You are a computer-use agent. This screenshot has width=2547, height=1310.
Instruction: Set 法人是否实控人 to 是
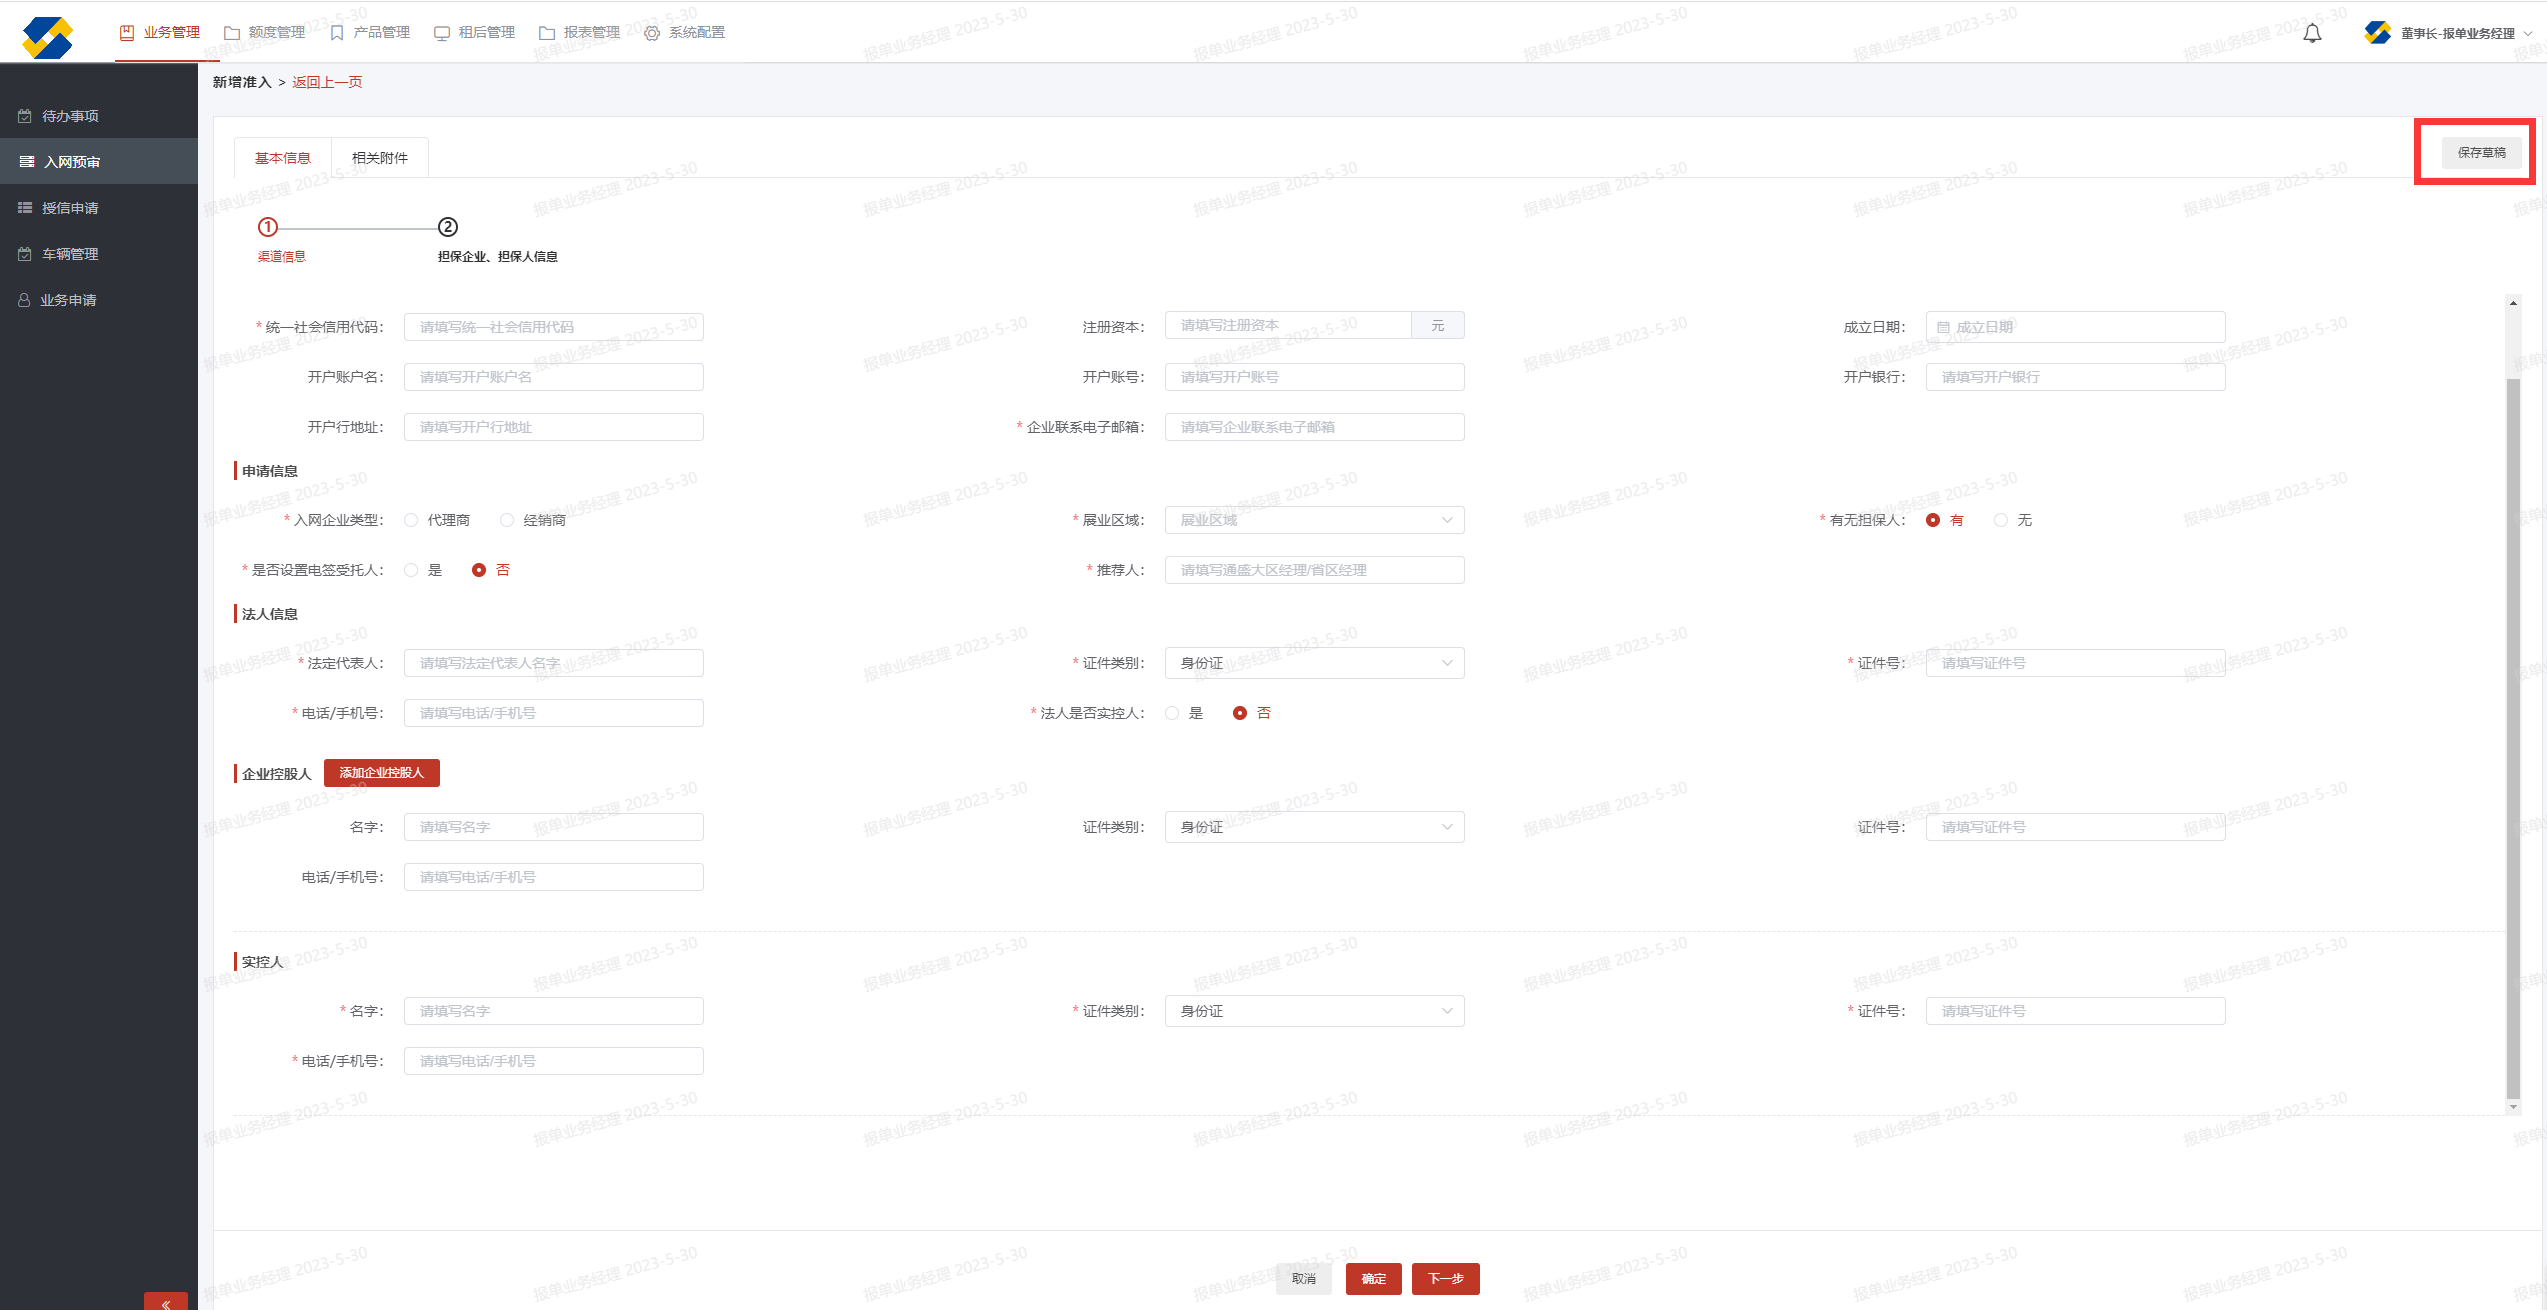(x=1172, y=713)
